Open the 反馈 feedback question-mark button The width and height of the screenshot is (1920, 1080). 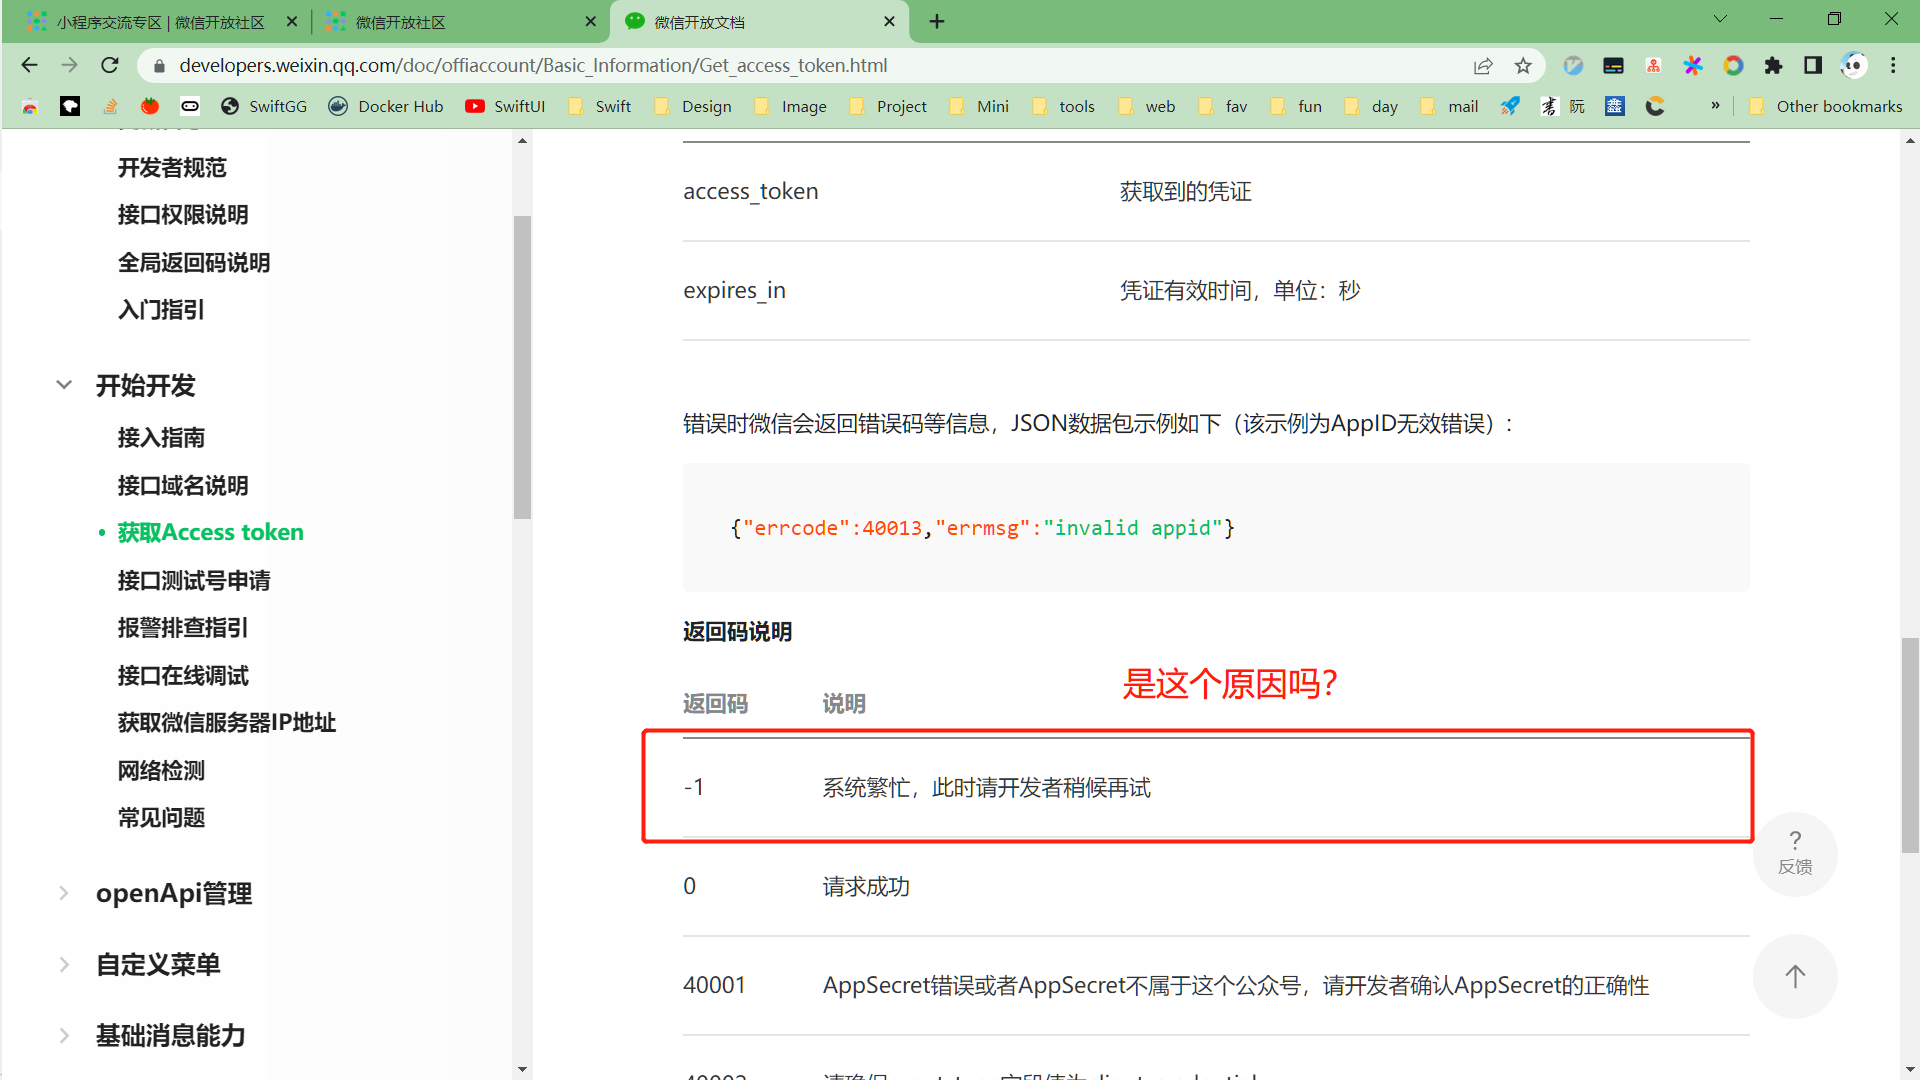point(1795,853)
